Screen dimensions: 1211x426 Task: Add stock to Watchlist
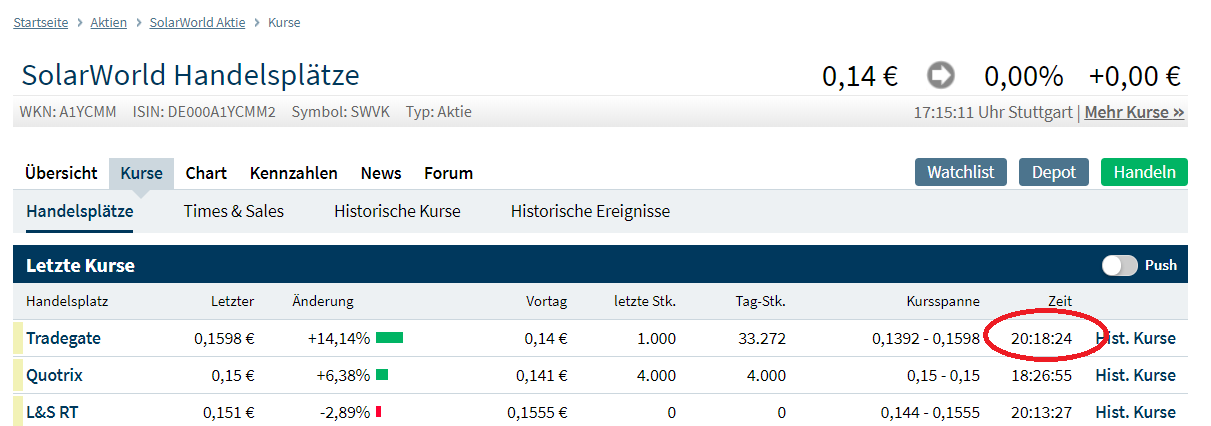pyautogui.click(x=960, y=172)
